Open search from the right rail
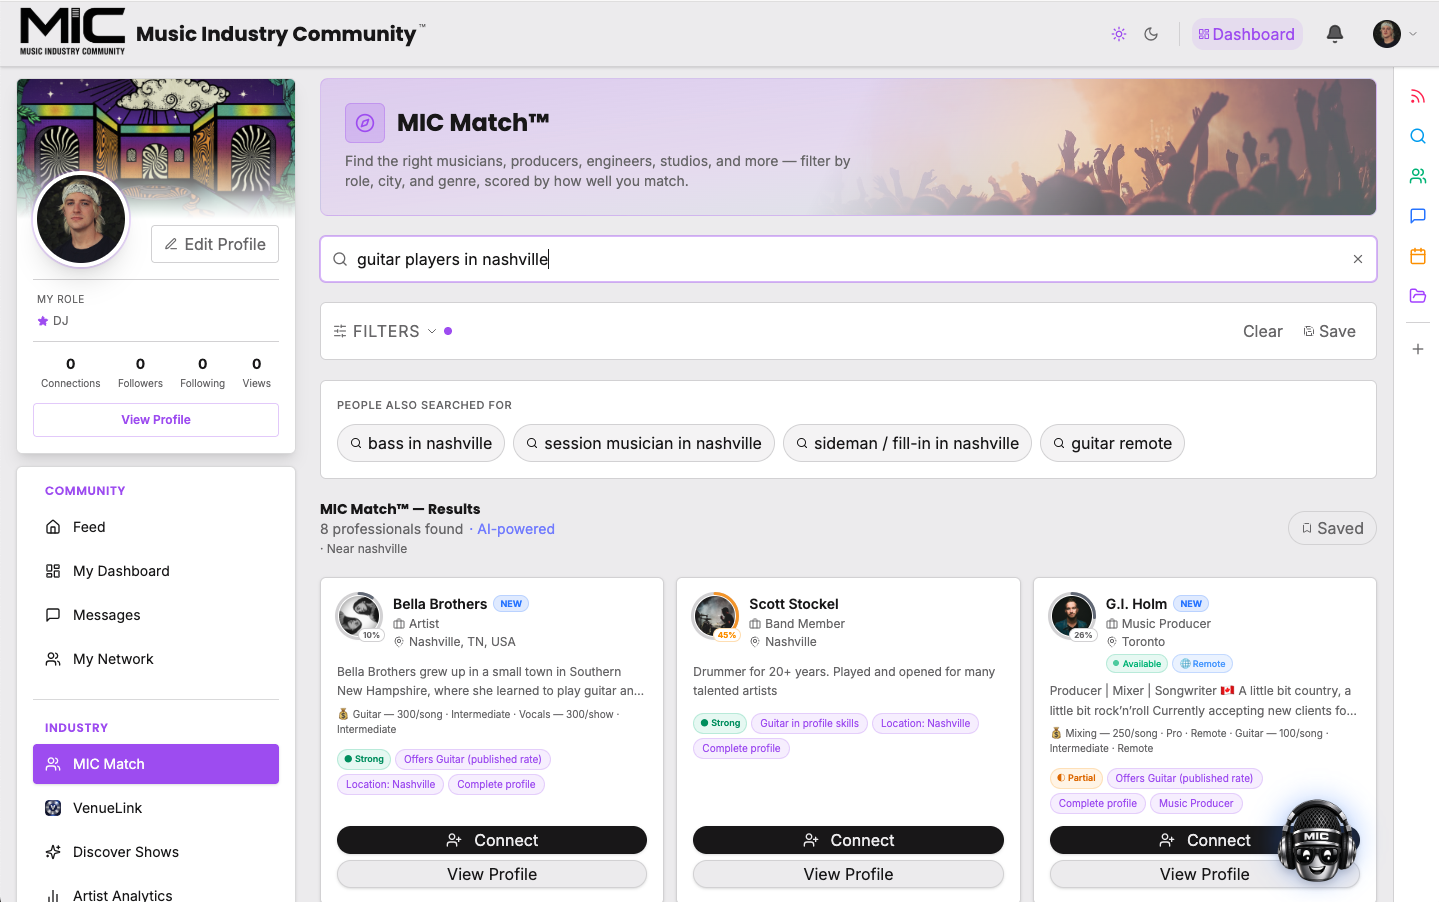Image resolution: width=1439 pixels, height=902 pixels. [1418, 136]
